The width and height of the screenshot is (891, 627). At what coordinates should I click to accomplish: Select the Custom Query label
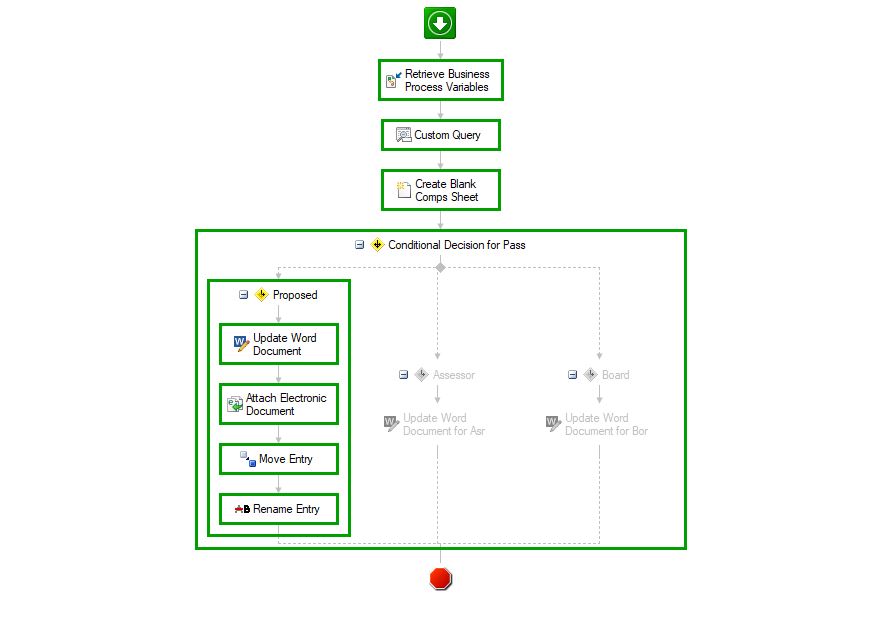(x=447, y=135)
